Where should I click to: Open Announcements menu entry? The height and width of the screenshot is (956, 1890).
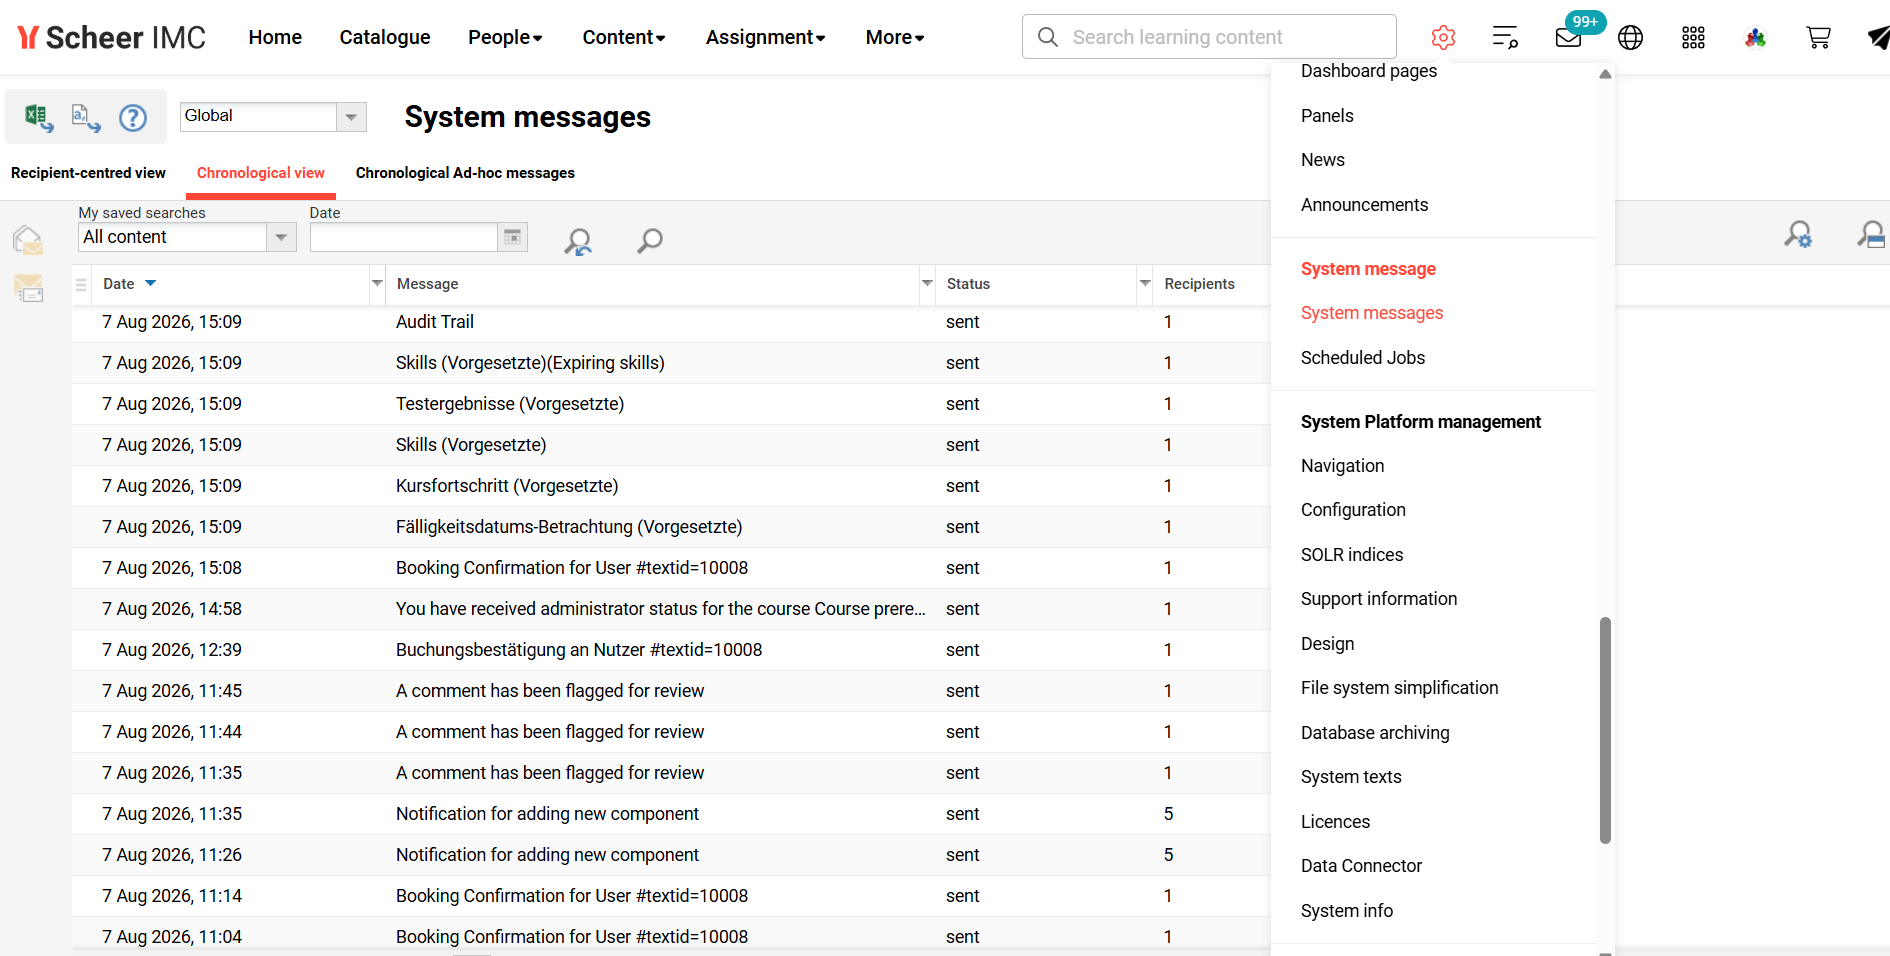point(1364,205)
